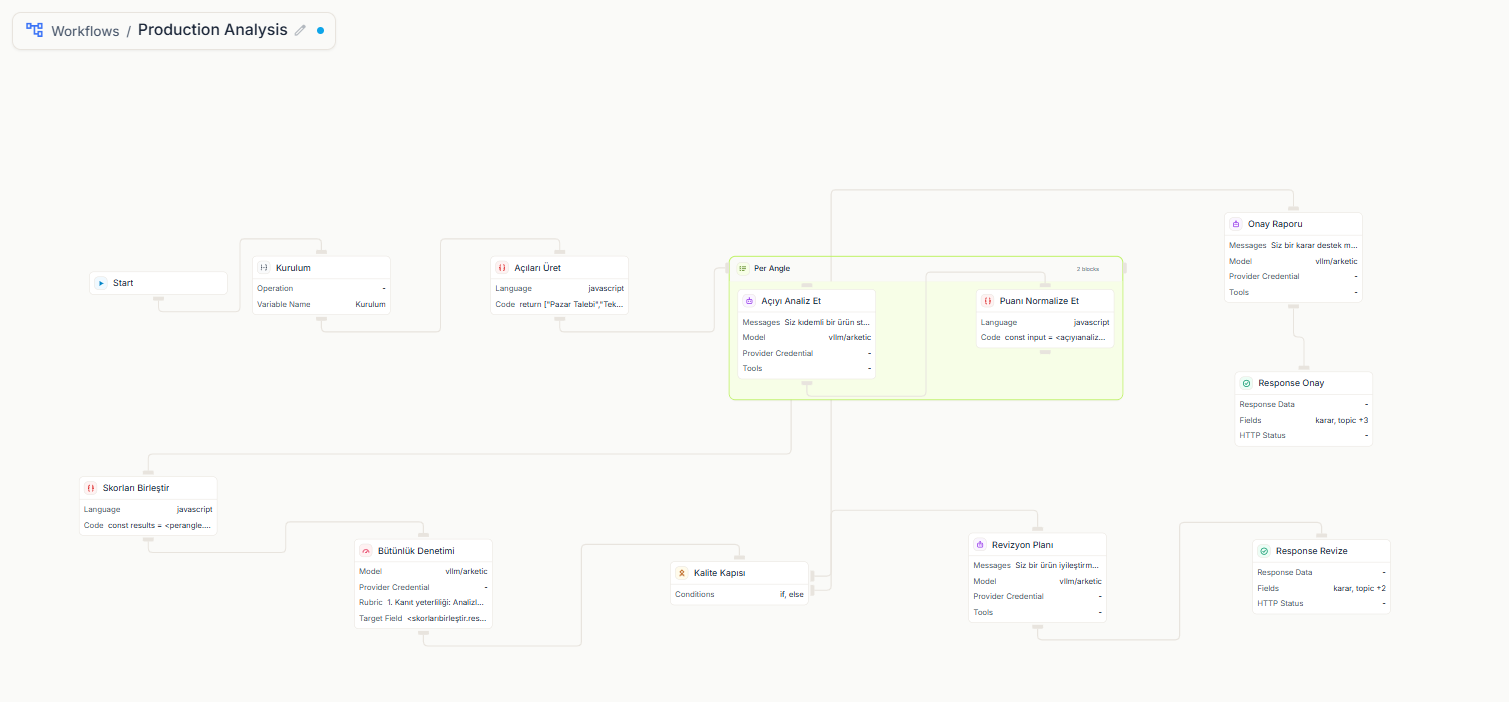Select the Revizyon Planı node title
Image resolution: width=1509 pixels, height=702 pixels.
(x=1022, y=544)
